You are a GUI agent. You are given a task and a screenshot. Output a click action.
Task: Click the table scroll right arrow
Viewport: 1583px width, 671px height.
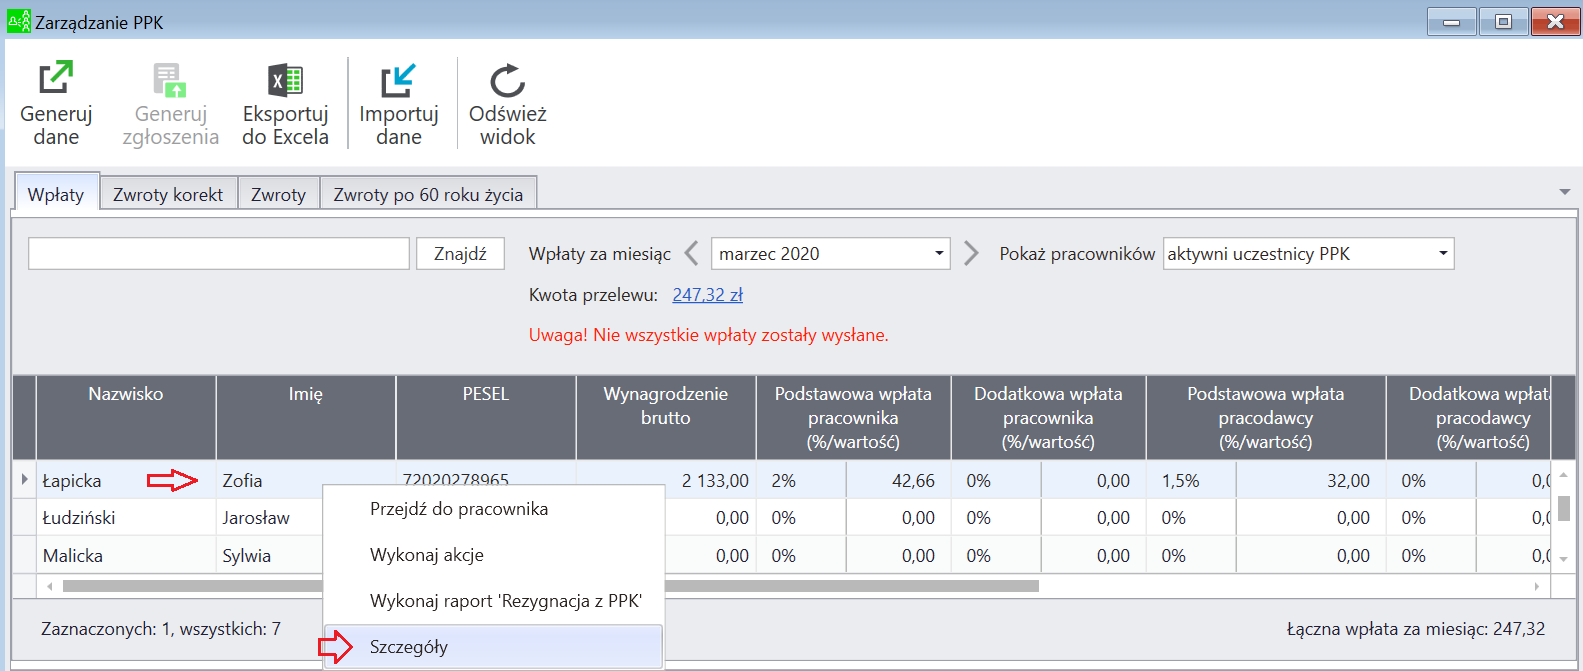pos(1538,585)
